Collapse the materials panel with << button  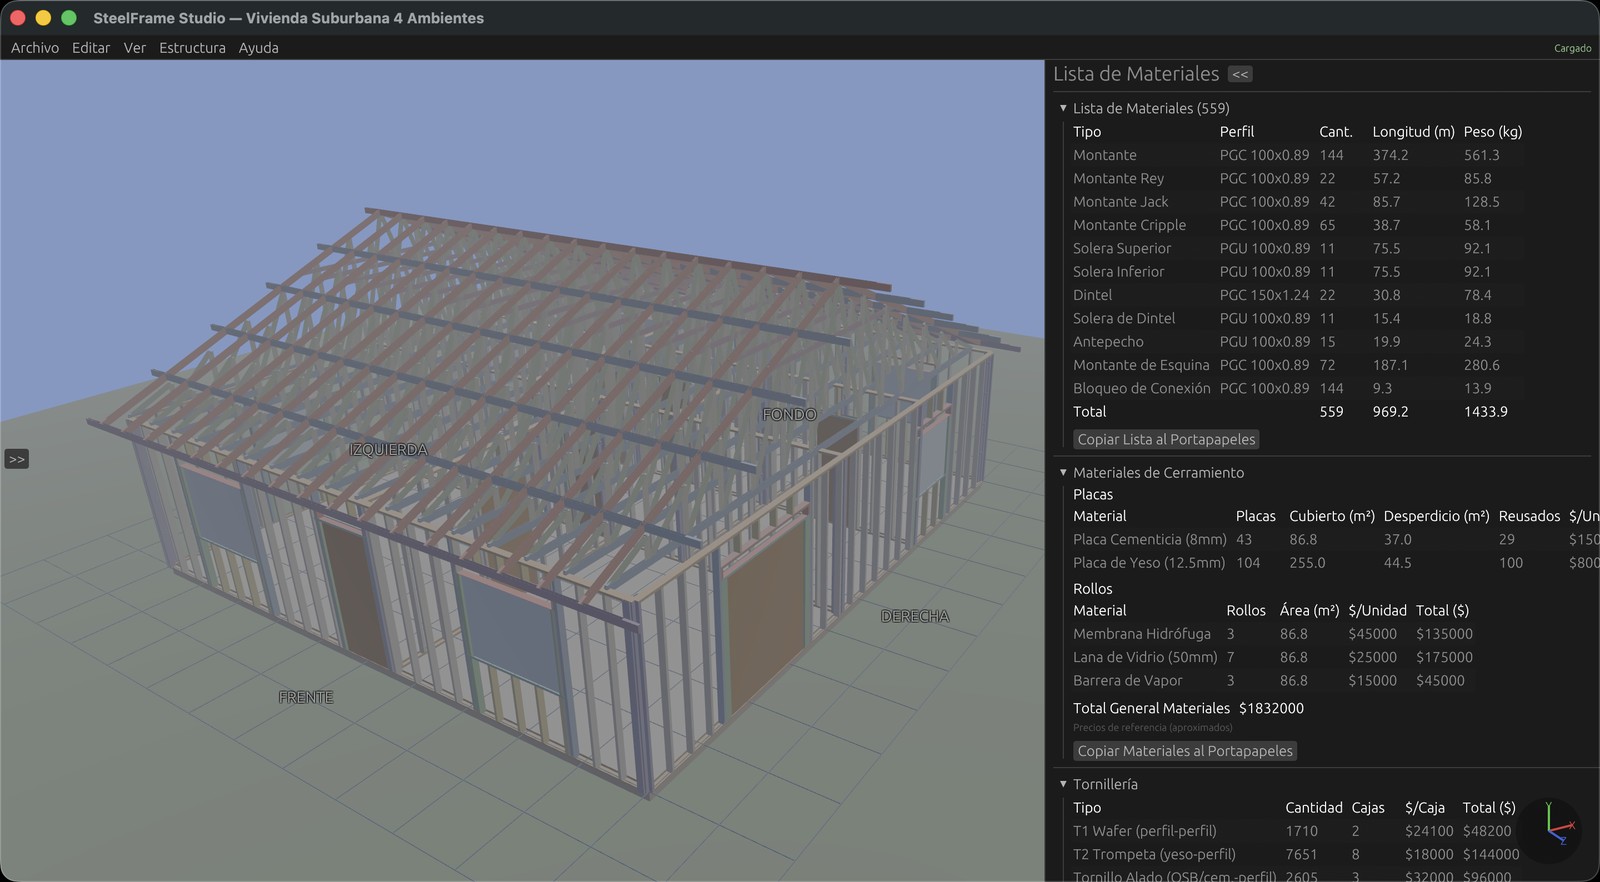pos(1240,74)
